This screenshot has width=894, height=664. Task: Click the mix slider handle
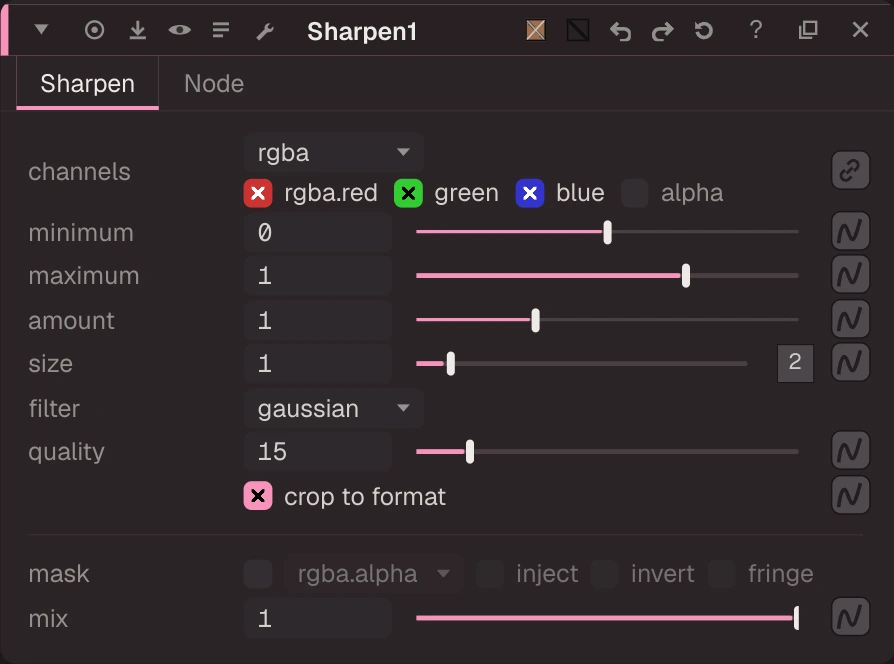pos(796,618)
